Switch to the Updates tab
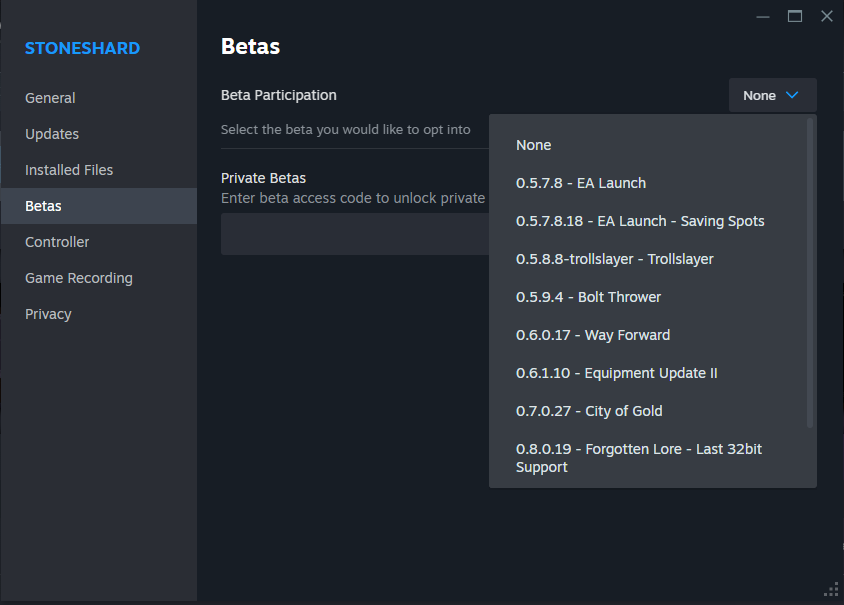This screenshot has height=605, width=844. click(99, 134)
